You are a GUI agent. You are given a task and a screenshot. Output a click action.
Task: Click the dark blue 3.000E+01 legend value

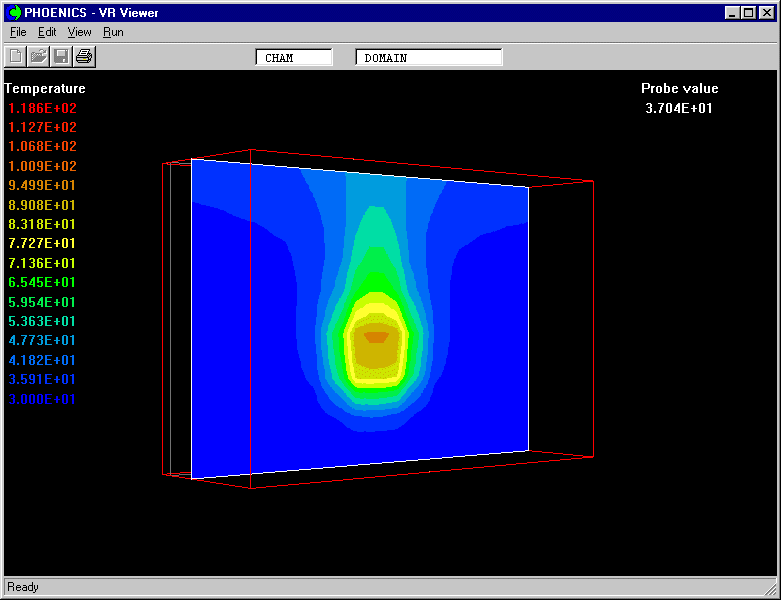click(x=42, y=399)
